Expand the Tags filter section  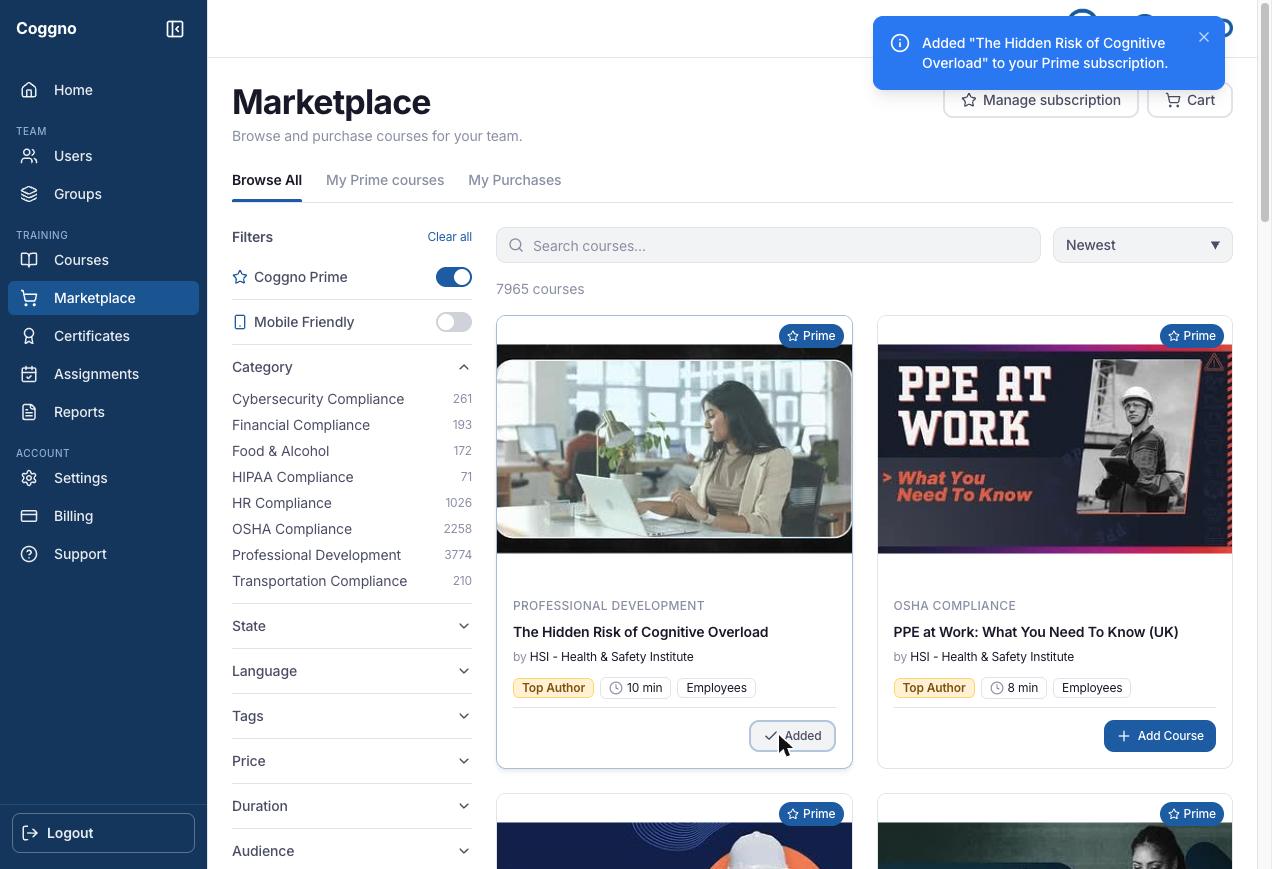(x=352, y=716)
